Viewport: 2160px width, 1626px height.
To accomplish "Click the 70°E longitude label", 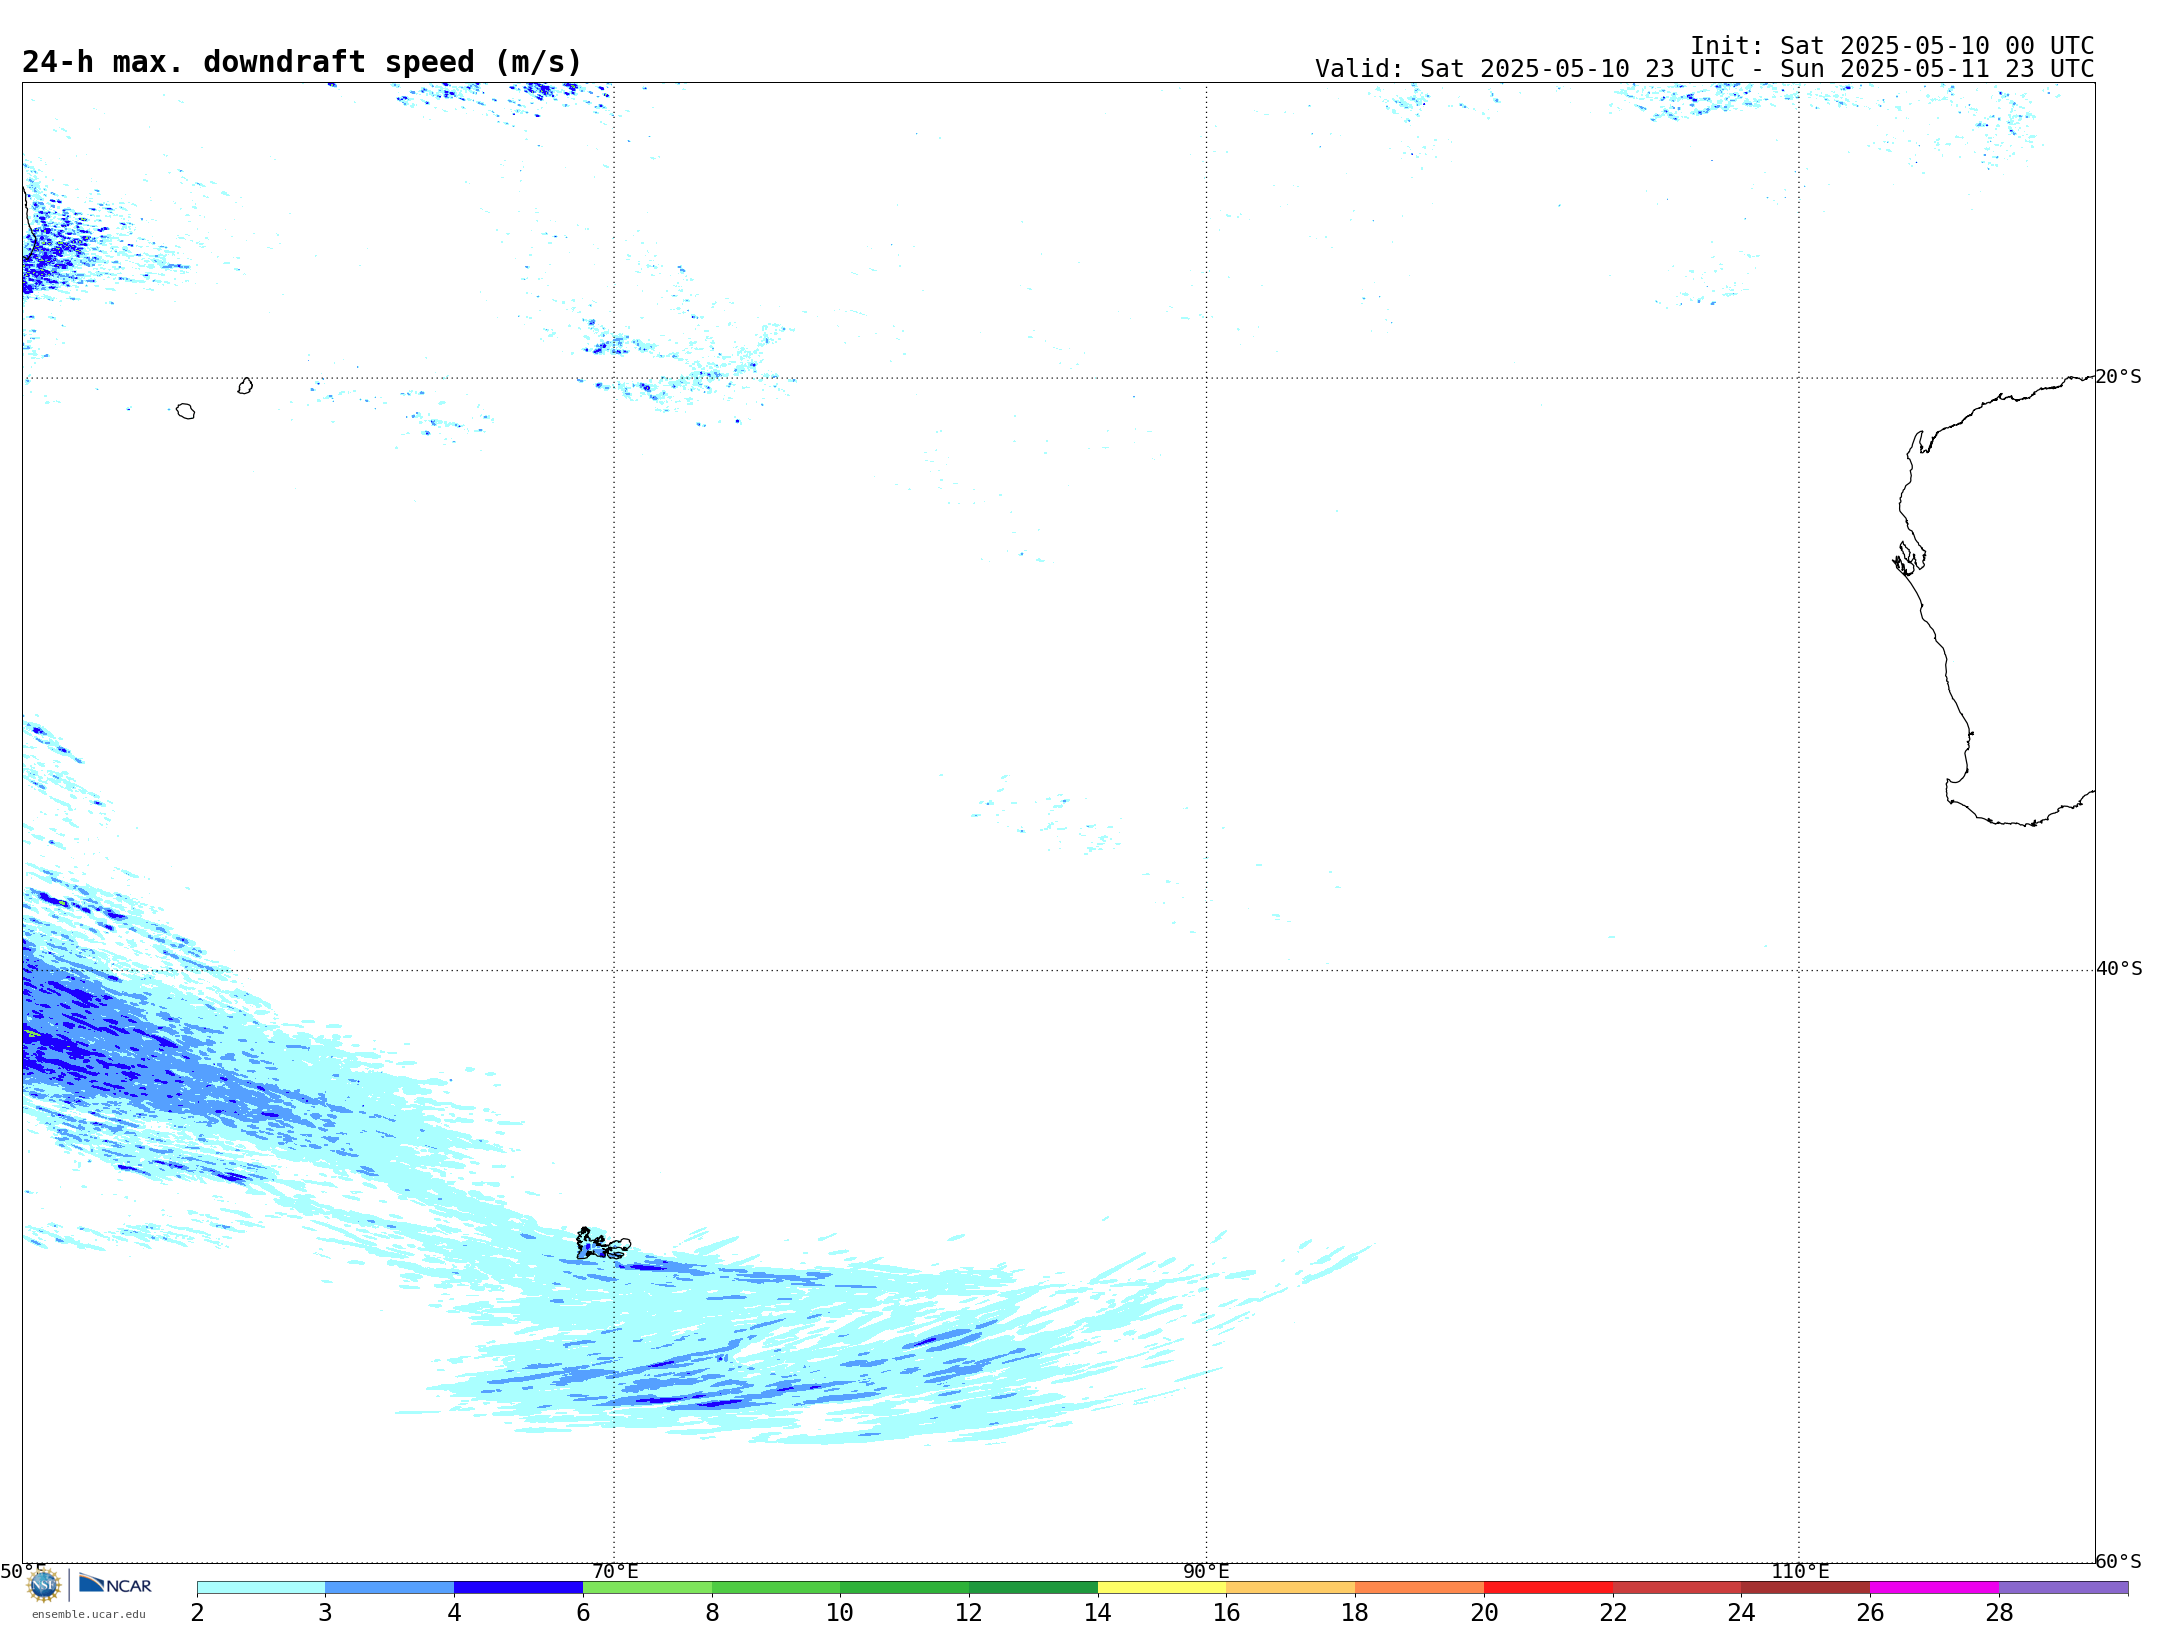I will tap(615, 1572).
